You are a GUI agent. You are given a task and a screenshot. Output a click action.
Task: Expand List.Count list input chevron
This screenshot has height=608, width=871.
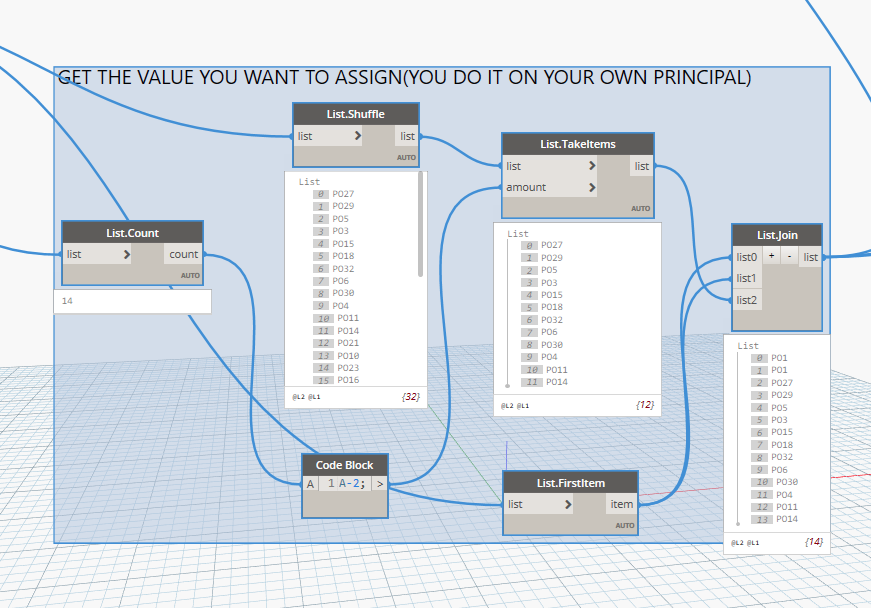tap(127, 254)
